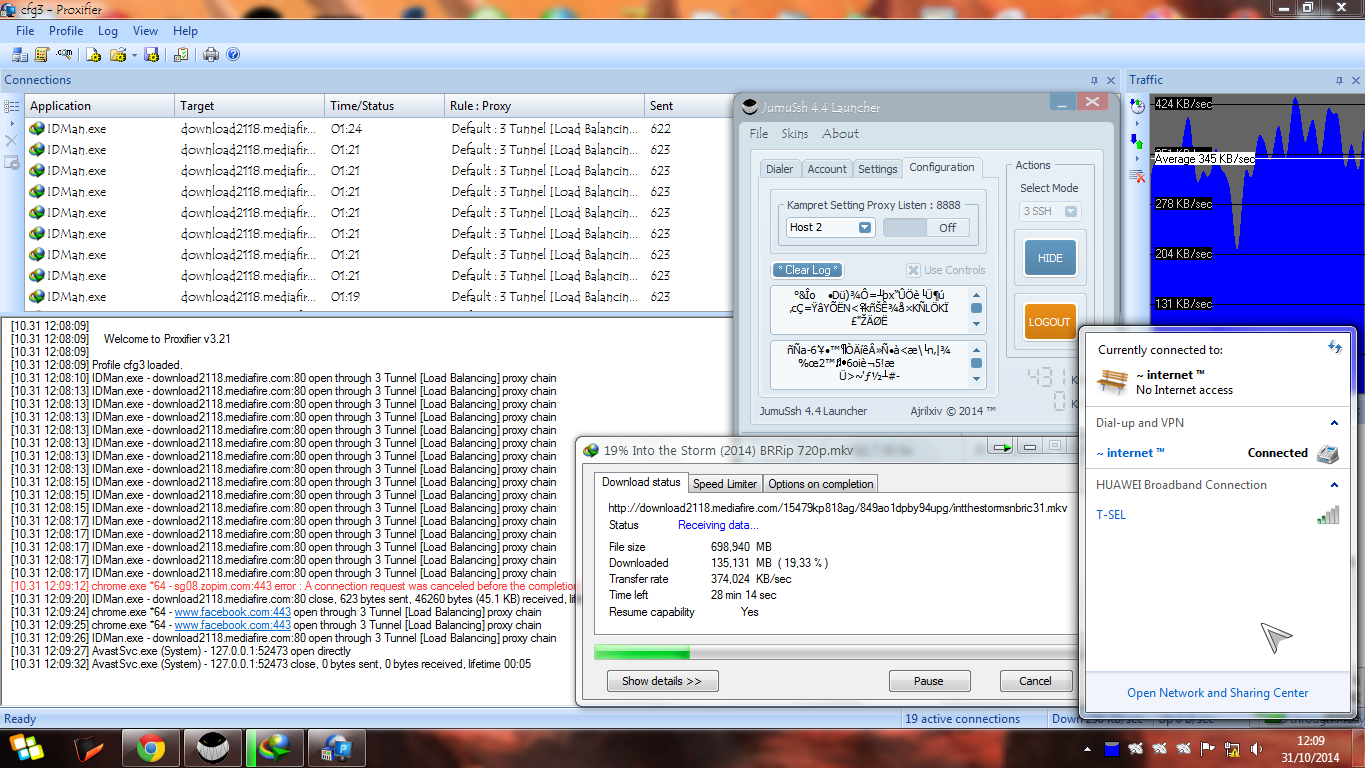The width and height of the screenshot is (1365, 768).
Task: Open Name Resolution (.com magnifier) toolbar icon
Action: pyautogui.click(x=65, y=54)
